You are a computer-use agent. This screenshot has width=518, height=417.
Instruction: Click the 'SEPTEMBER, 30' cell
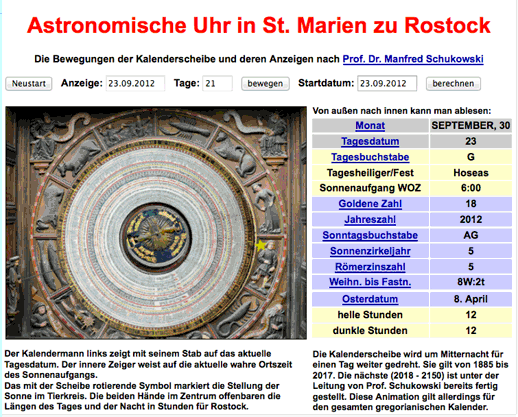pyautogui.click(x=471, y=125)
